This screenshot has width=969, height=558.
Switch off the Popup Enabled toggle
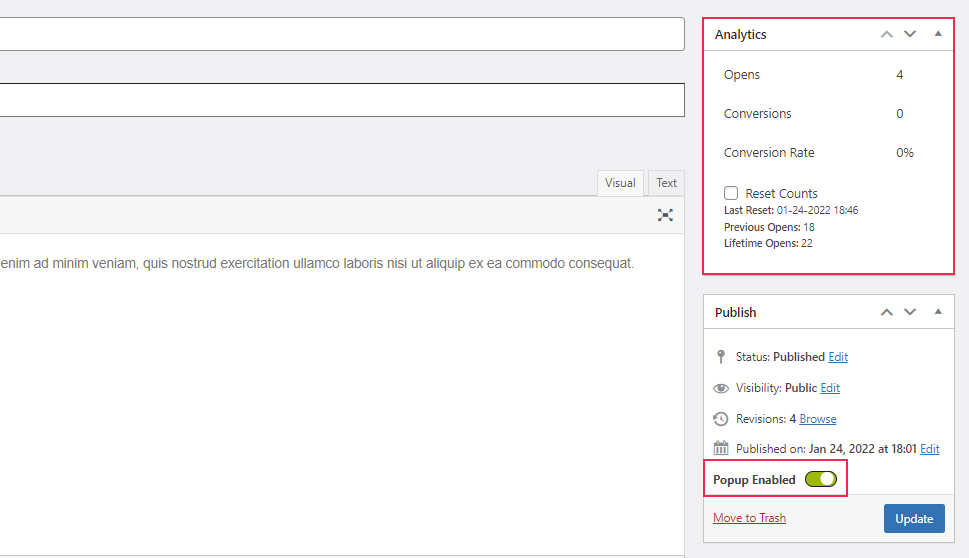(x=821, y=480)
